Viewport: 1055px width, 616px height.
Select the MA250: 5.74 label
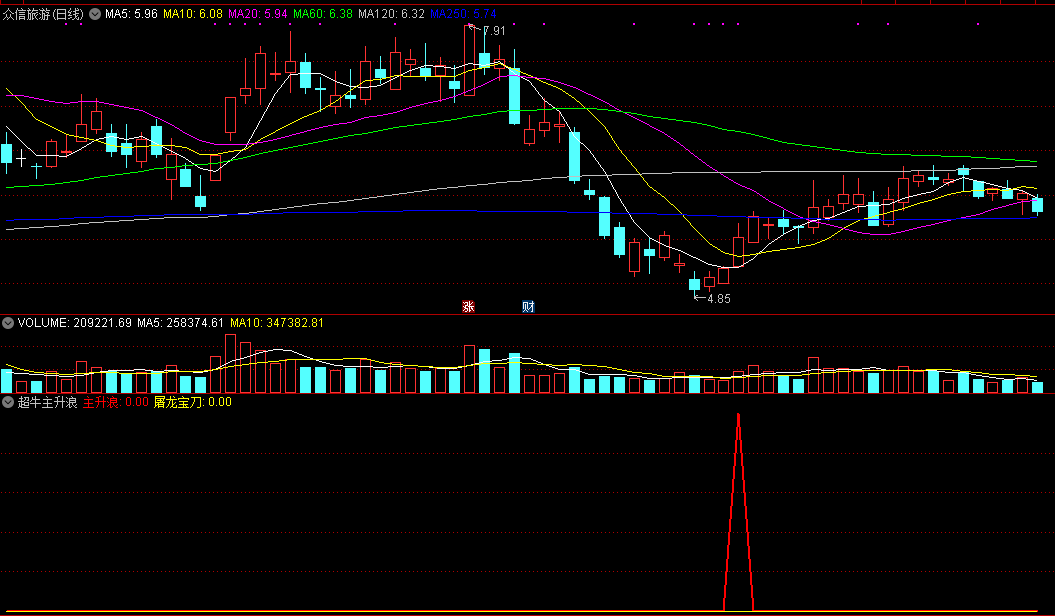pos(463,14)
